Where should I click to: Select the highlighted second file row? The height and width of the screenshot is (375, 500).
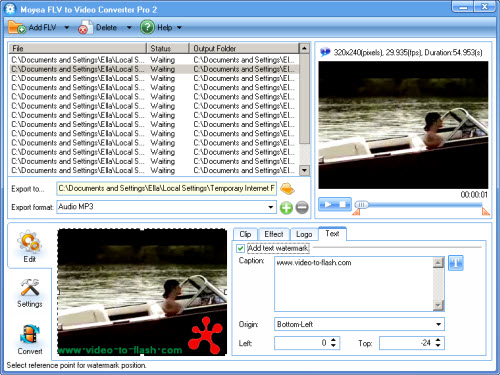tap(154, 69)
